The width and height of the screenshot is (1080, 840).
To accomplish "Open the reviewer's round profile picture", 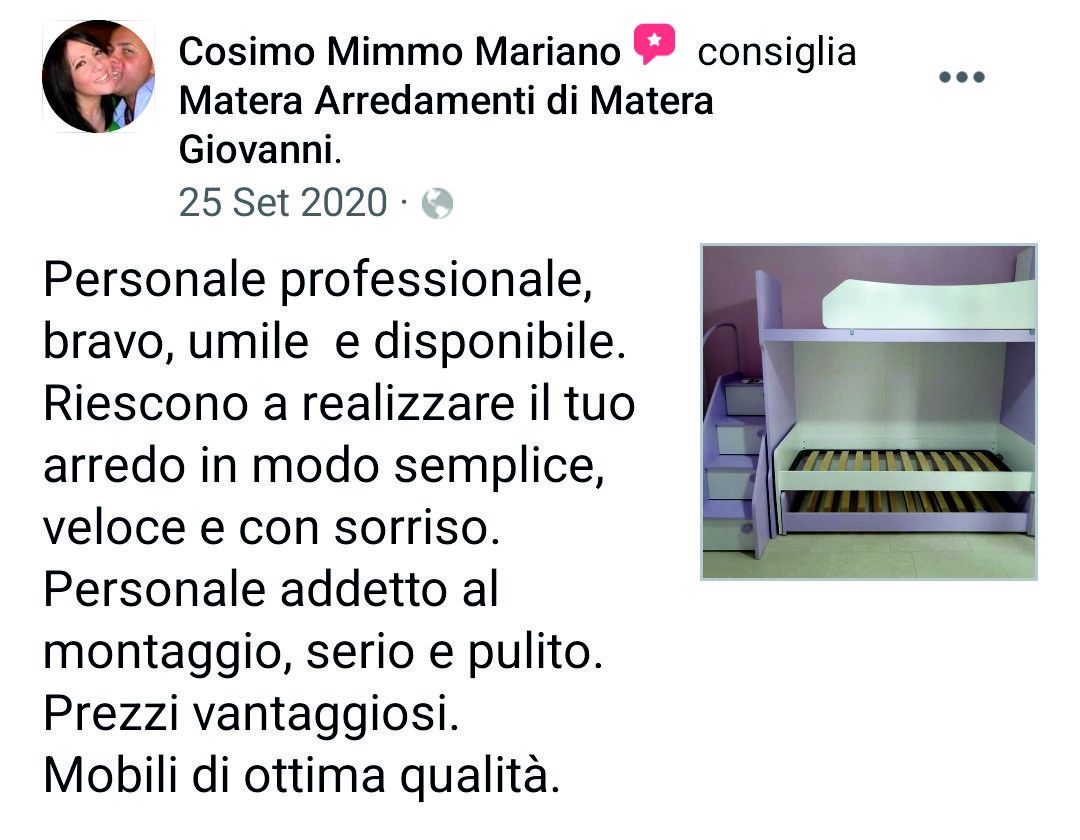I will [x=98, y=76].
